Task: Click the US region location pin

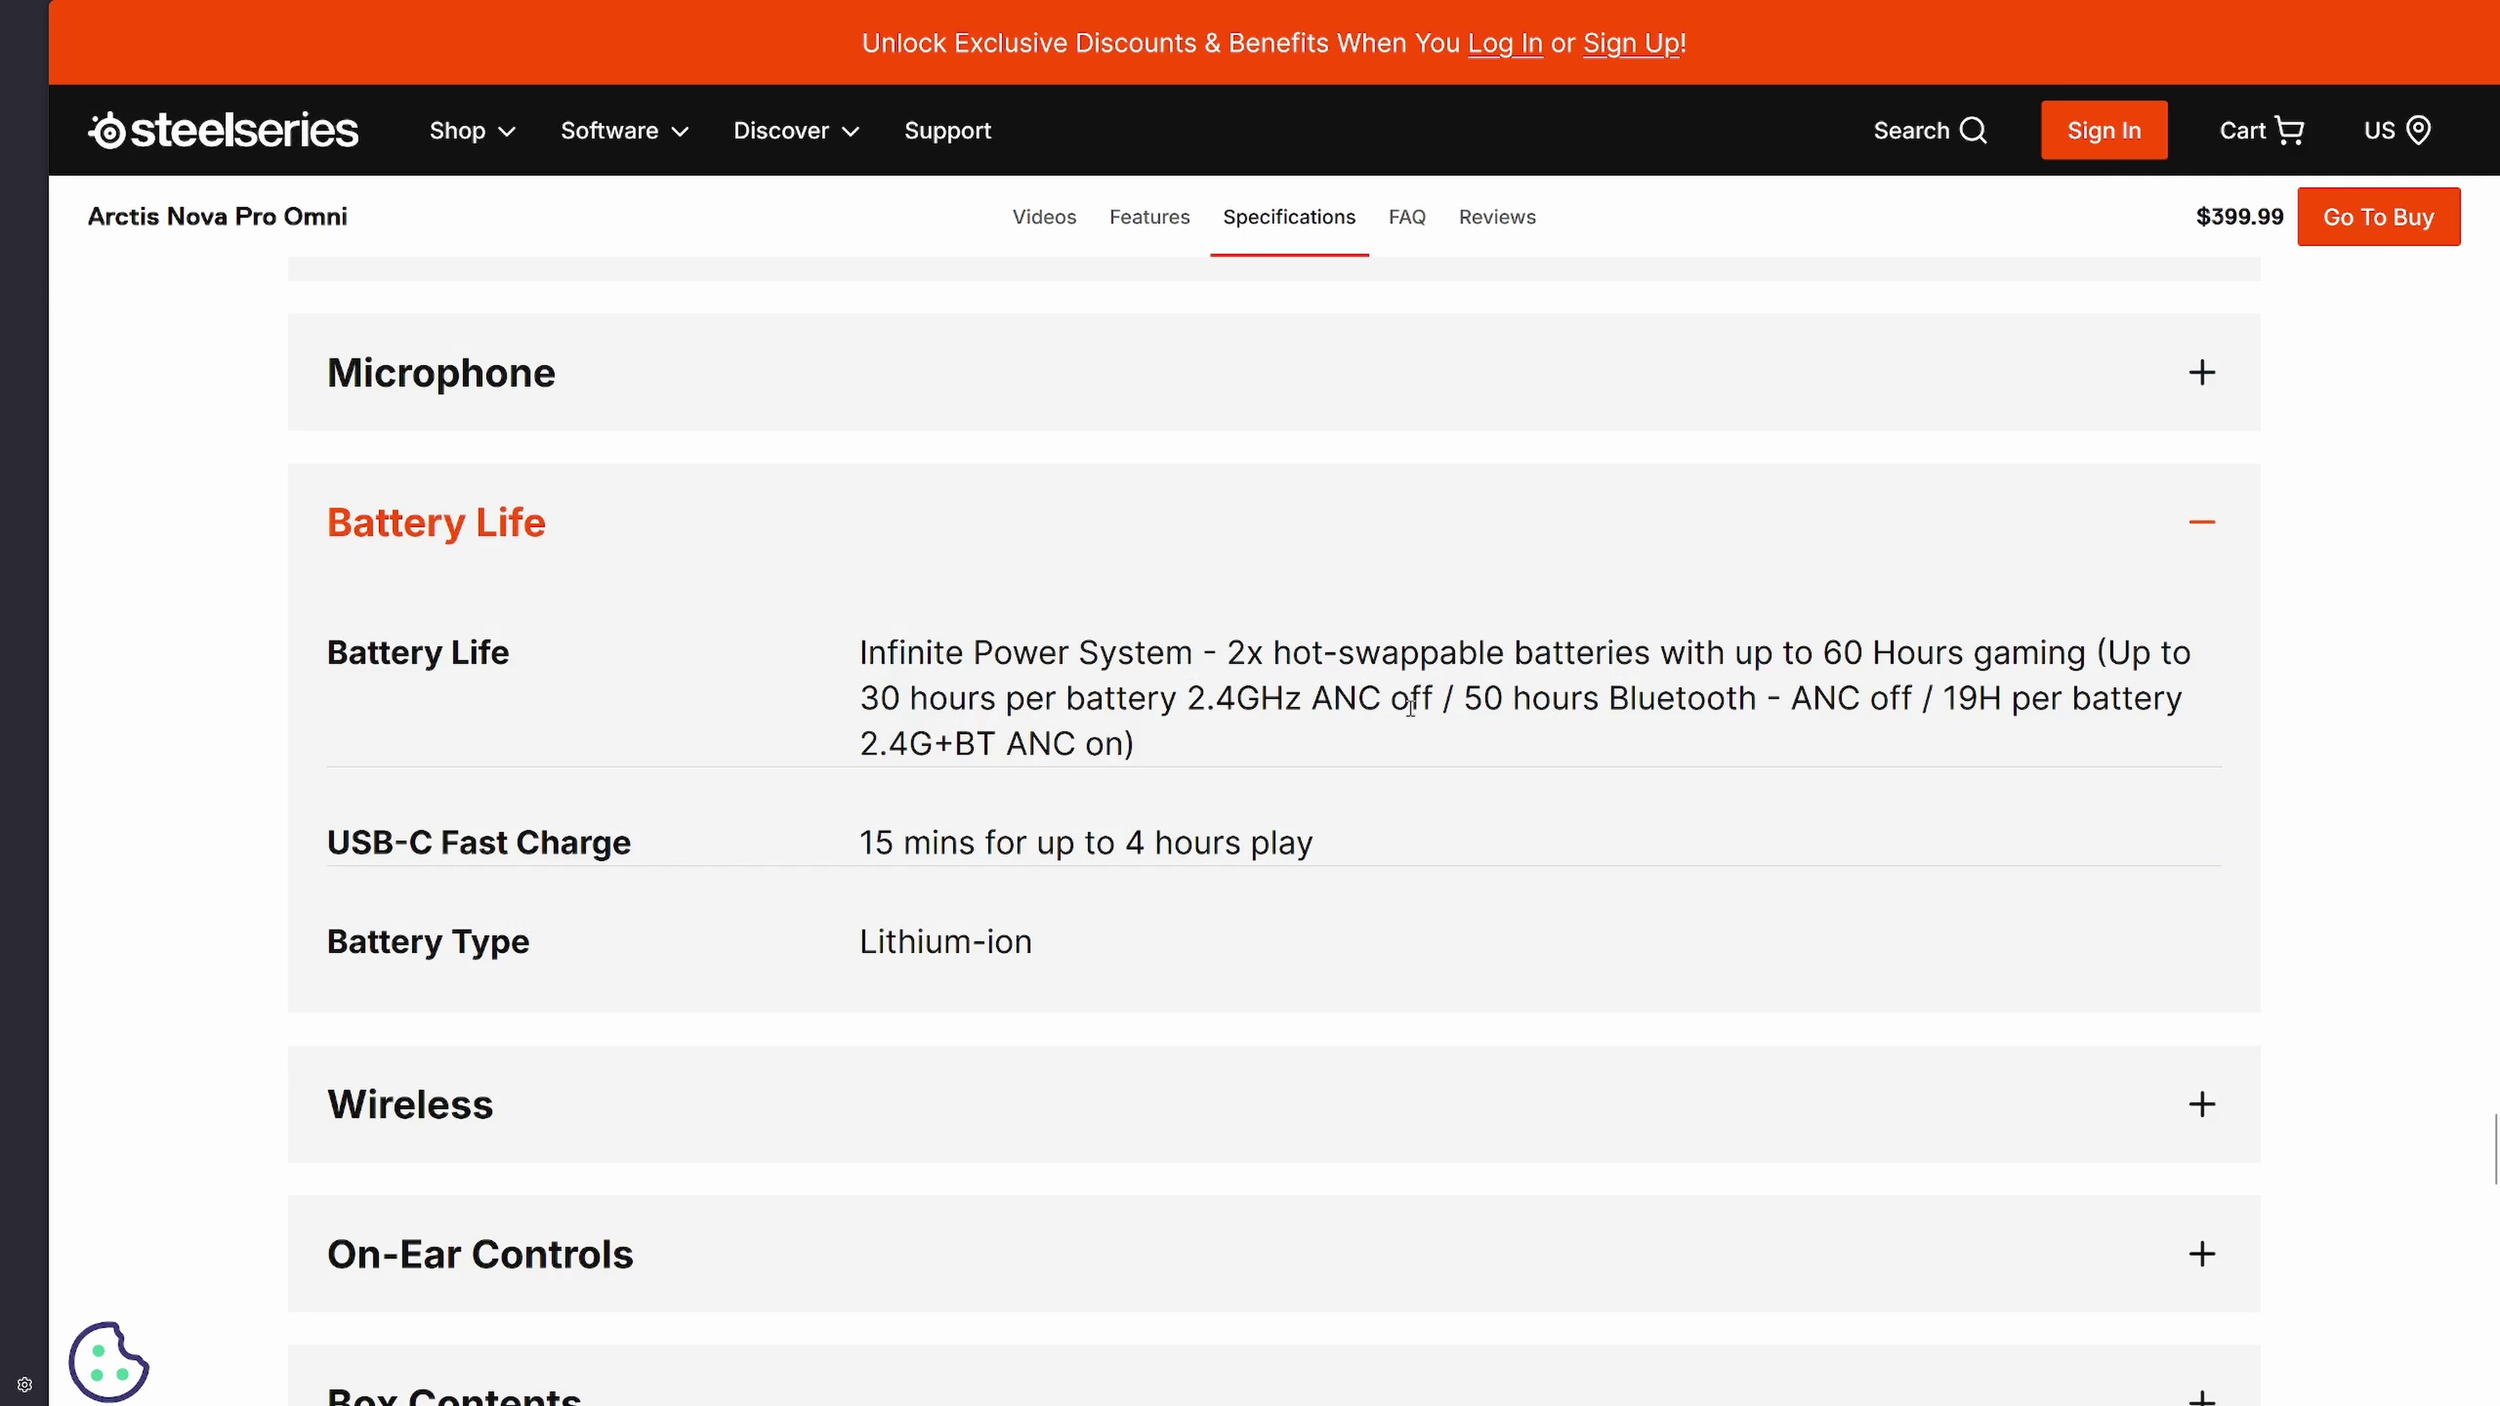Action: click(x=2418, y=130)
